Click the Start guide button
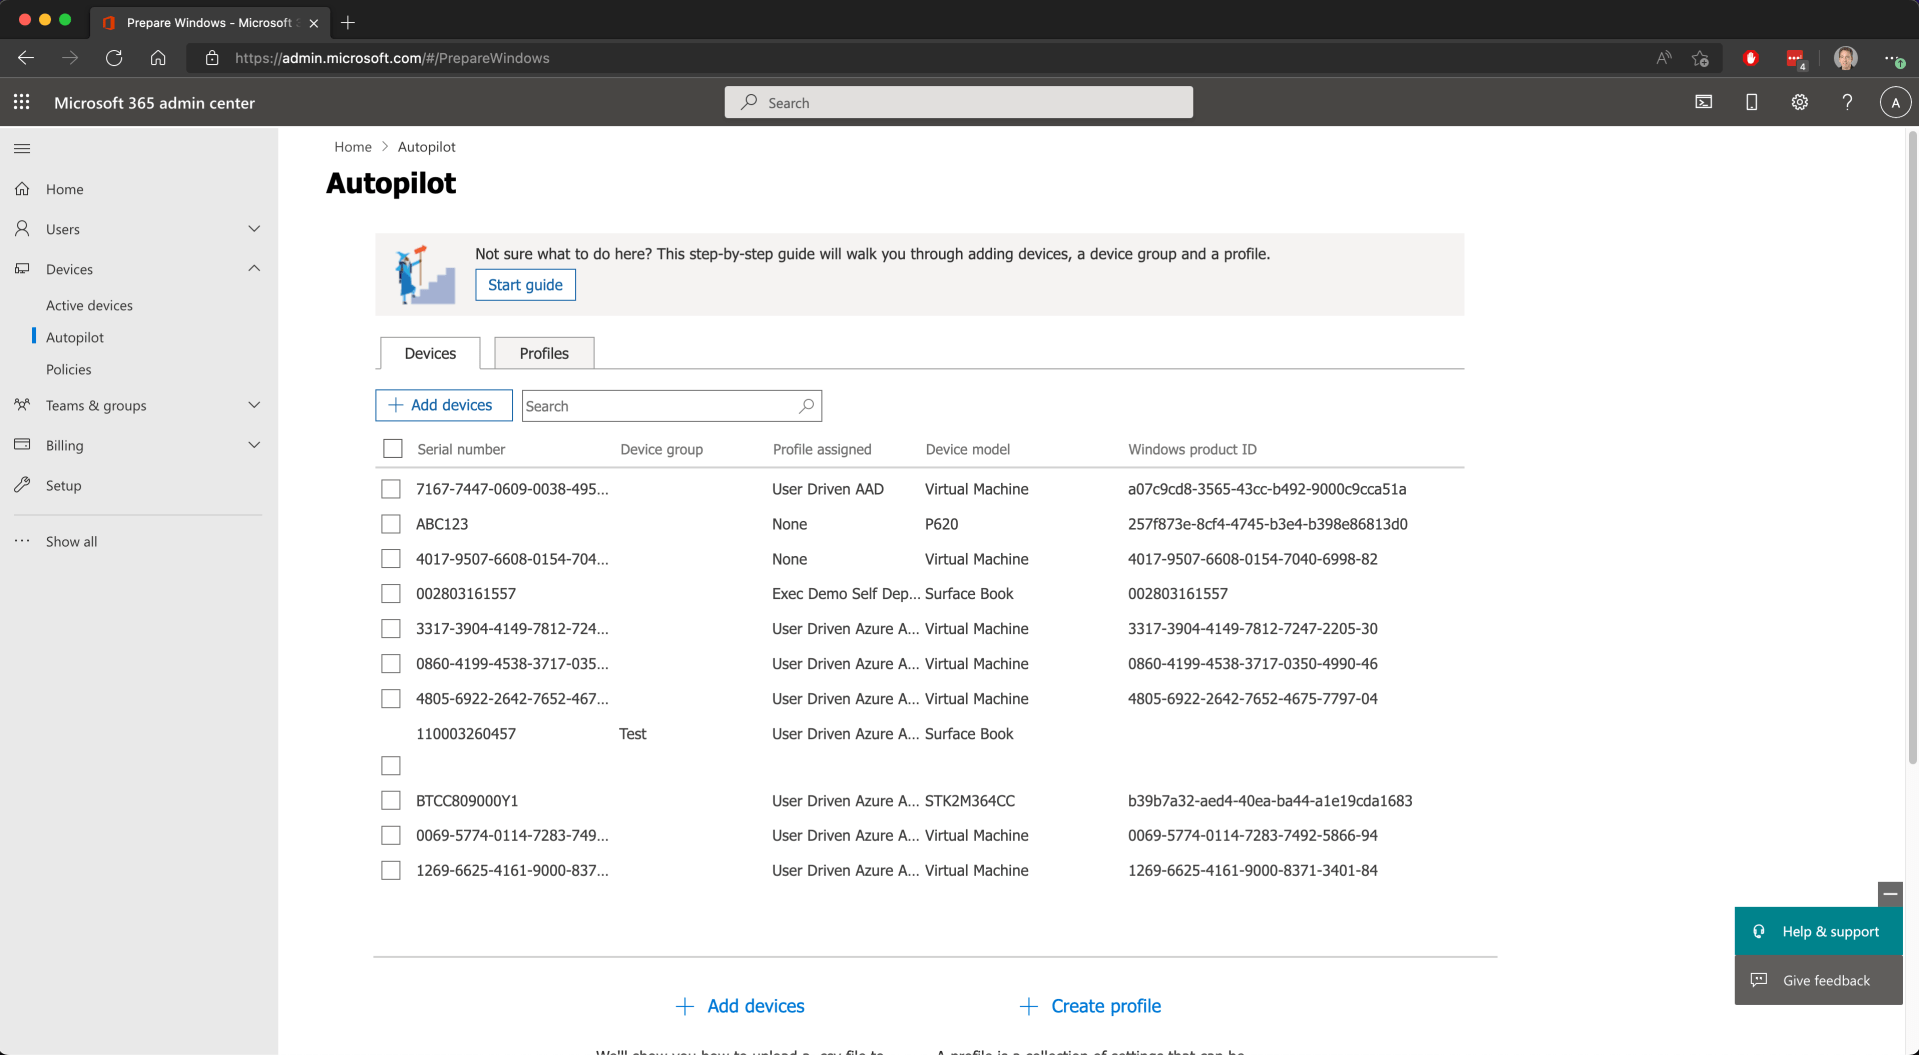Viewport: 1919px width, 1055px height. (x=525, y=285)
